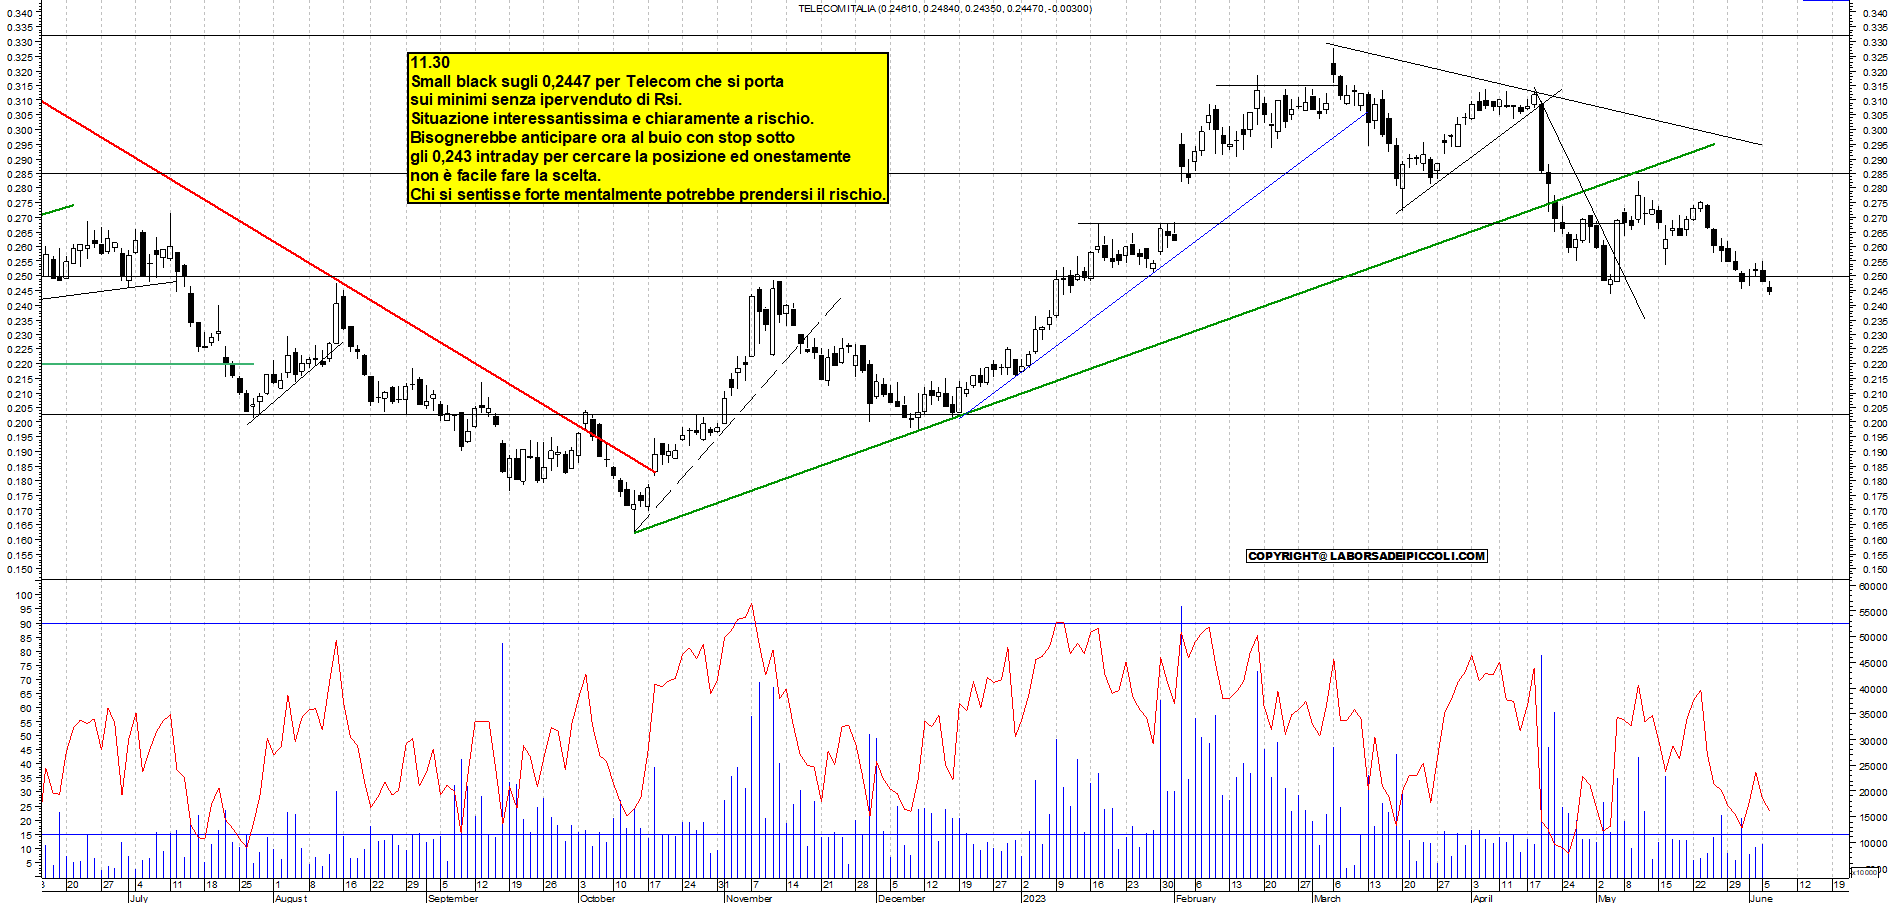Click the 40000 volume scale label
This screenshot has height=903, width=1890.
coord(1872,689)
